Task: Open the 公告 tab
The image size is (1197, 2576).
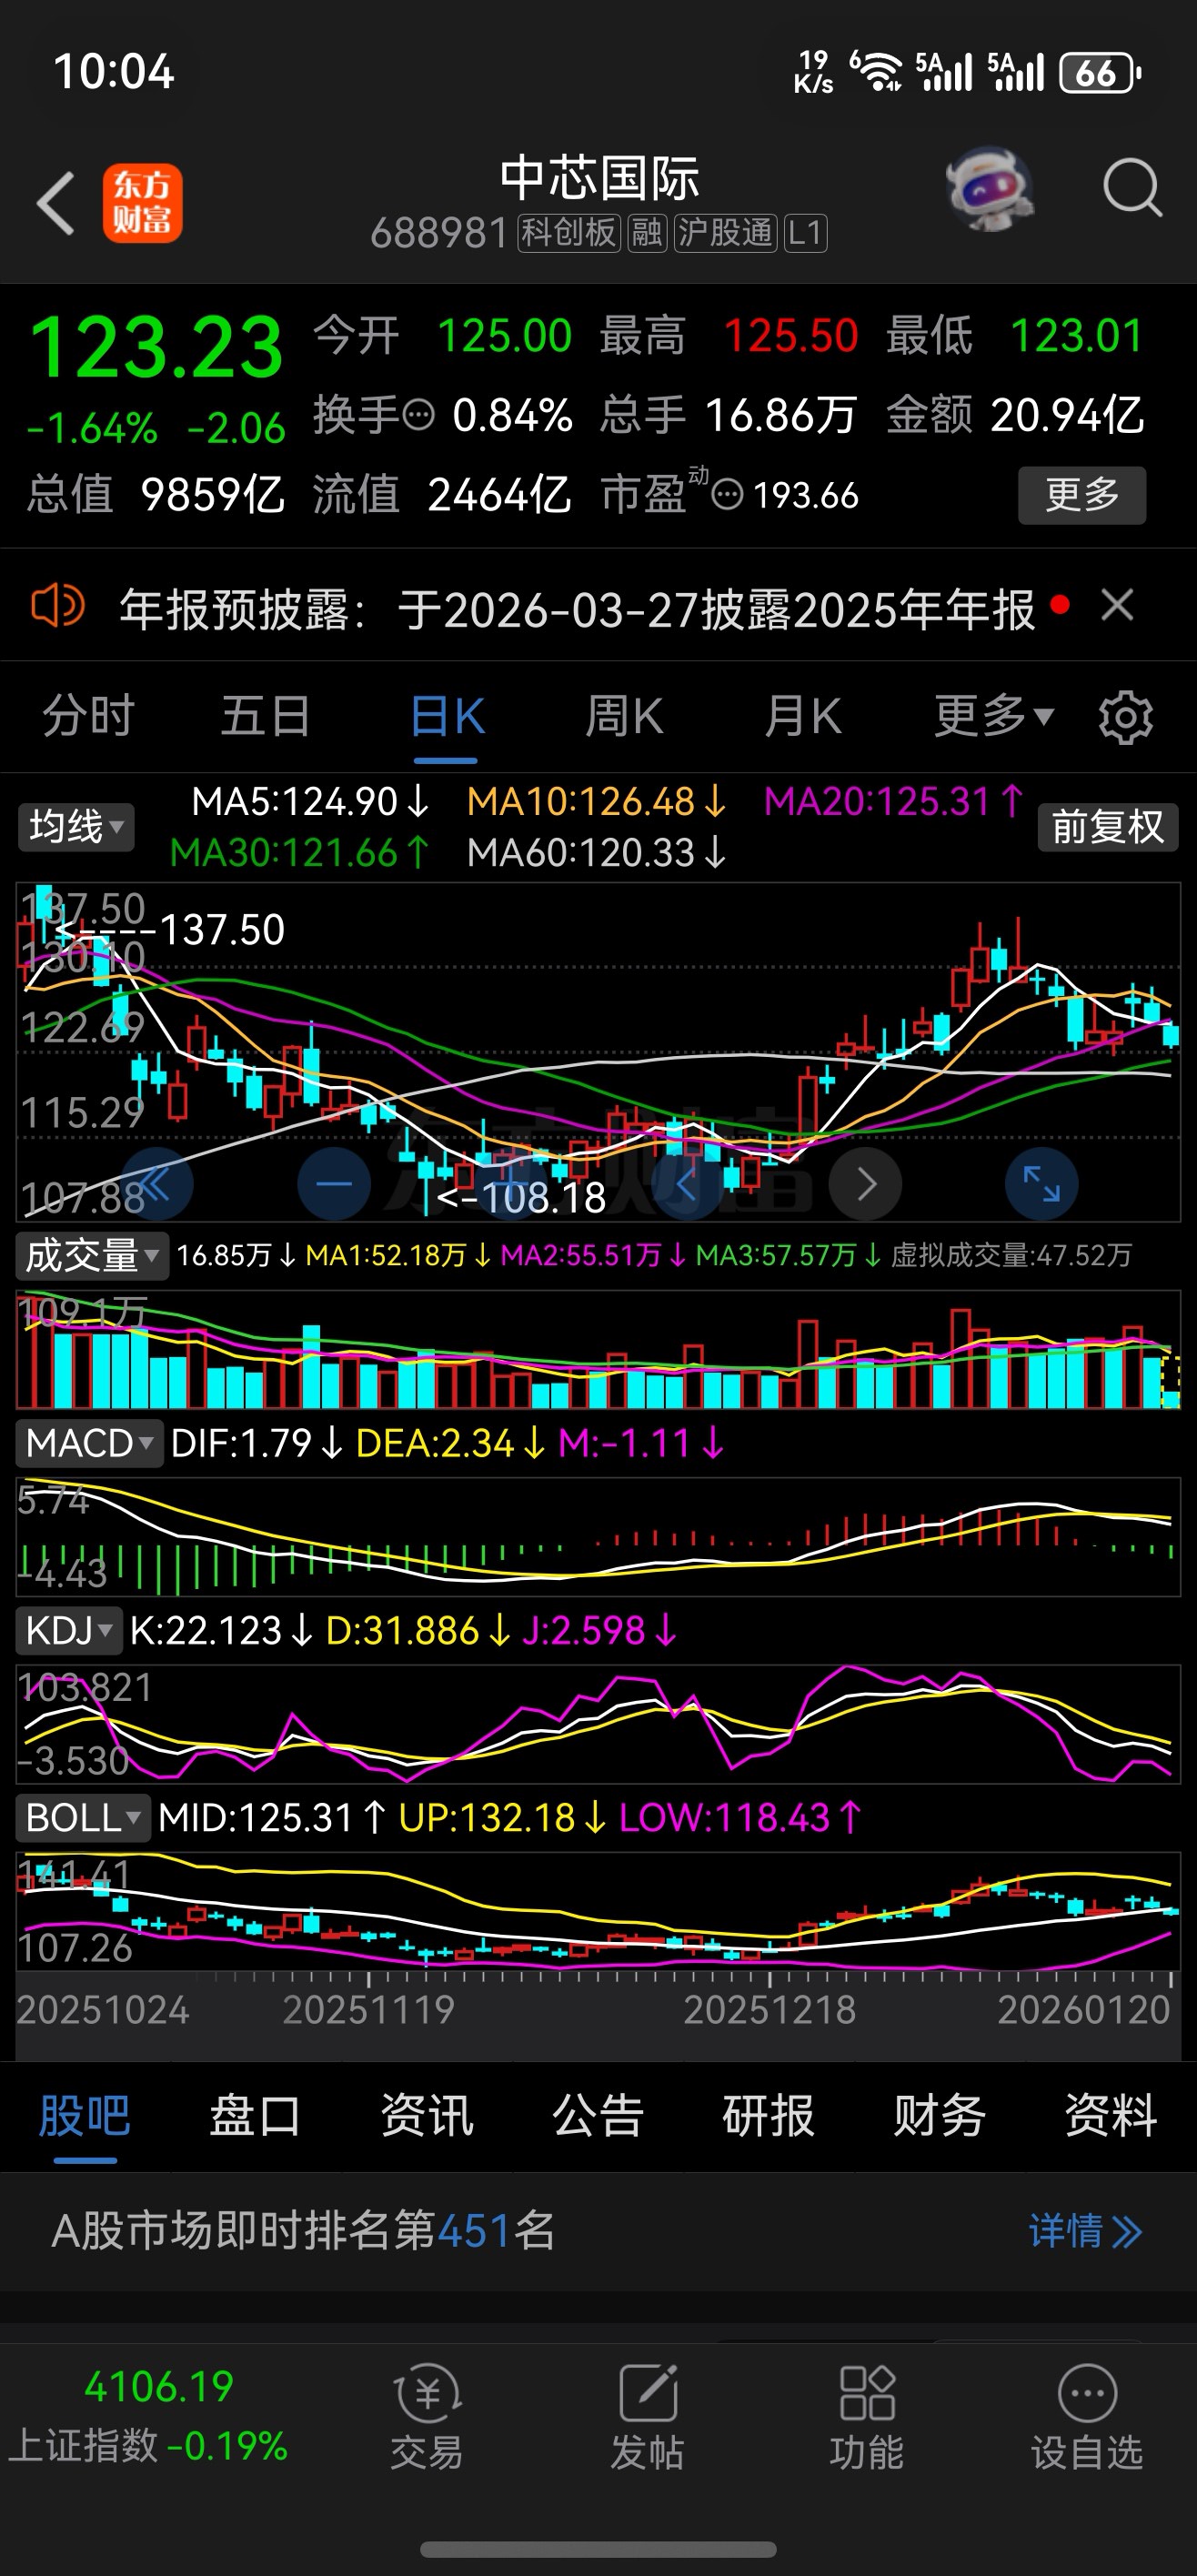Action: (598, 2115)
